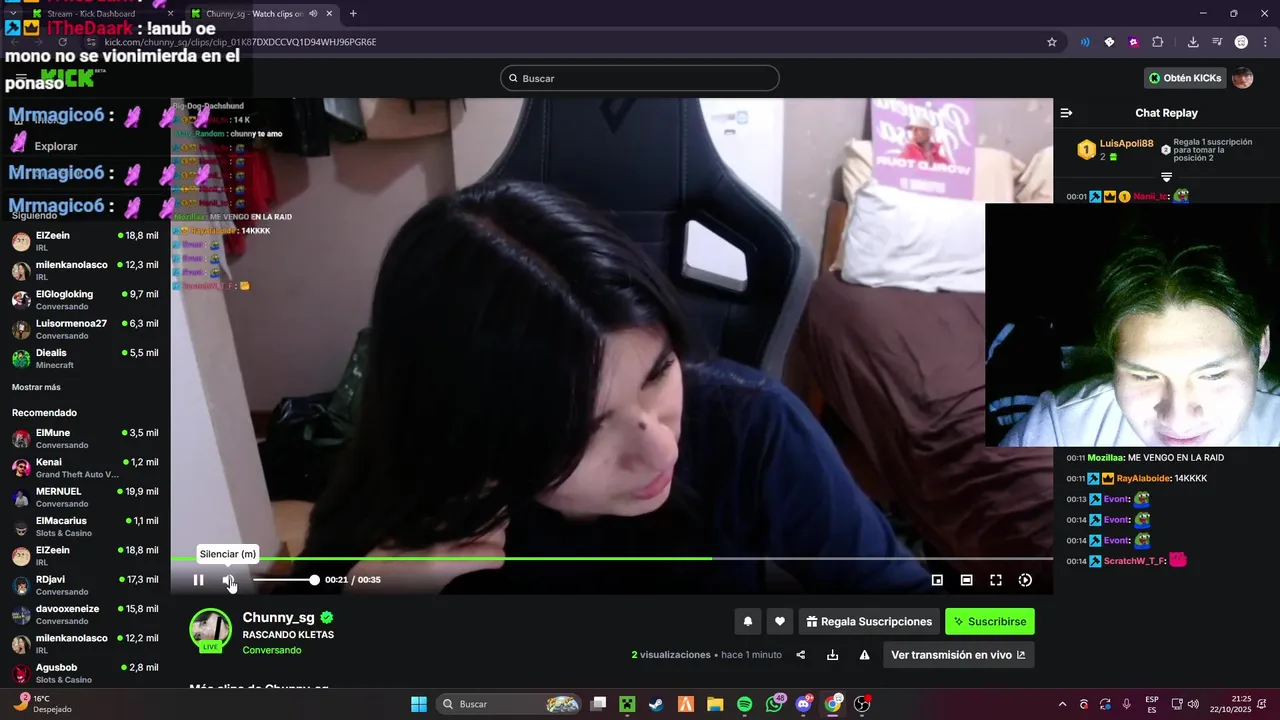Open Spotify from the taskbar
This screenshot has width=1280, height=720.
pyautogui.click(x=745, y=704)
